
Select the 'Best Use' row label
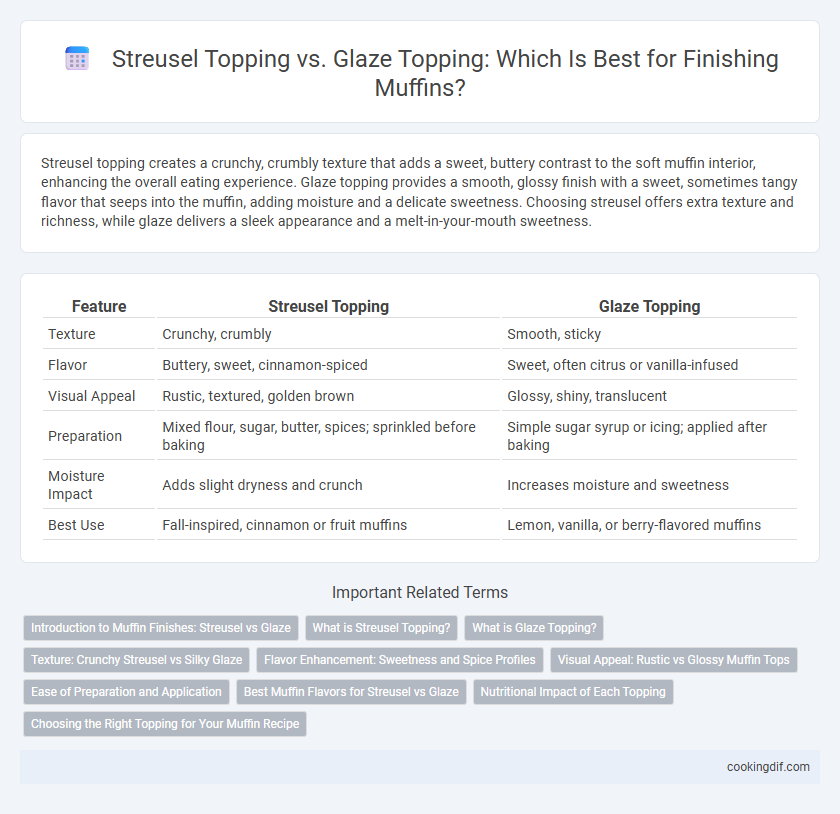(x=76, y=525)
